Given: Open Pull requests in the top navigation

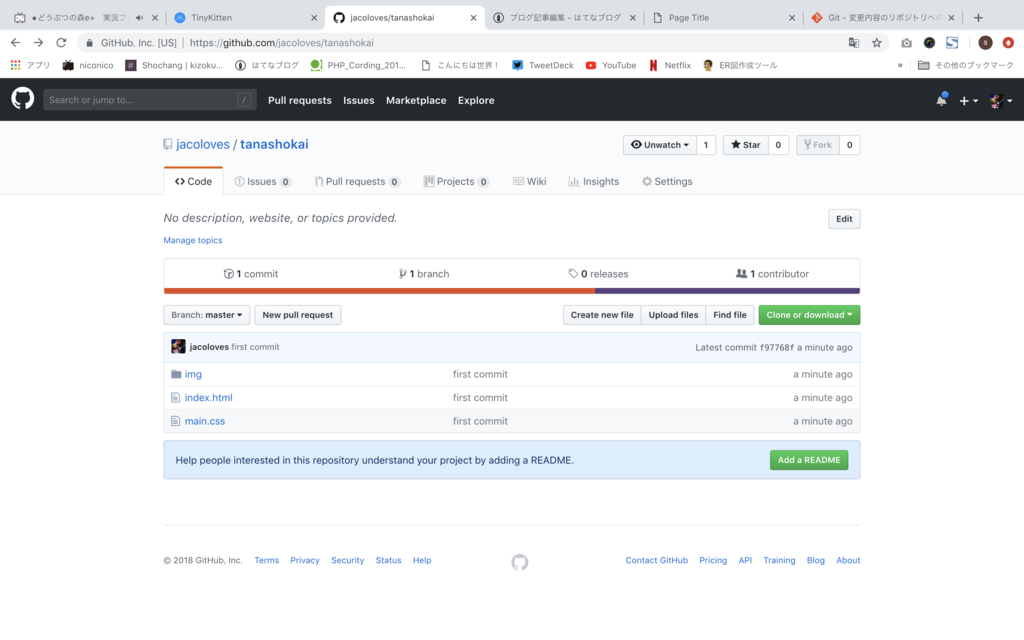Looking at the screenshot, I should pyautogui.click(x=300, y=101).
